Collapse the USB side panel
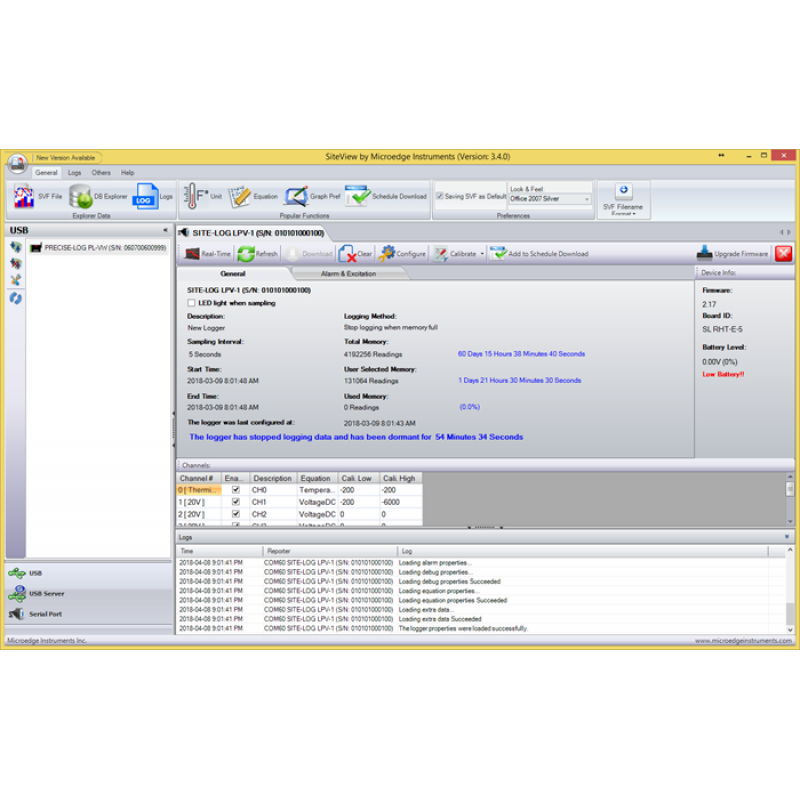This screenshot has width=800, height=800. tap(165, 230)
